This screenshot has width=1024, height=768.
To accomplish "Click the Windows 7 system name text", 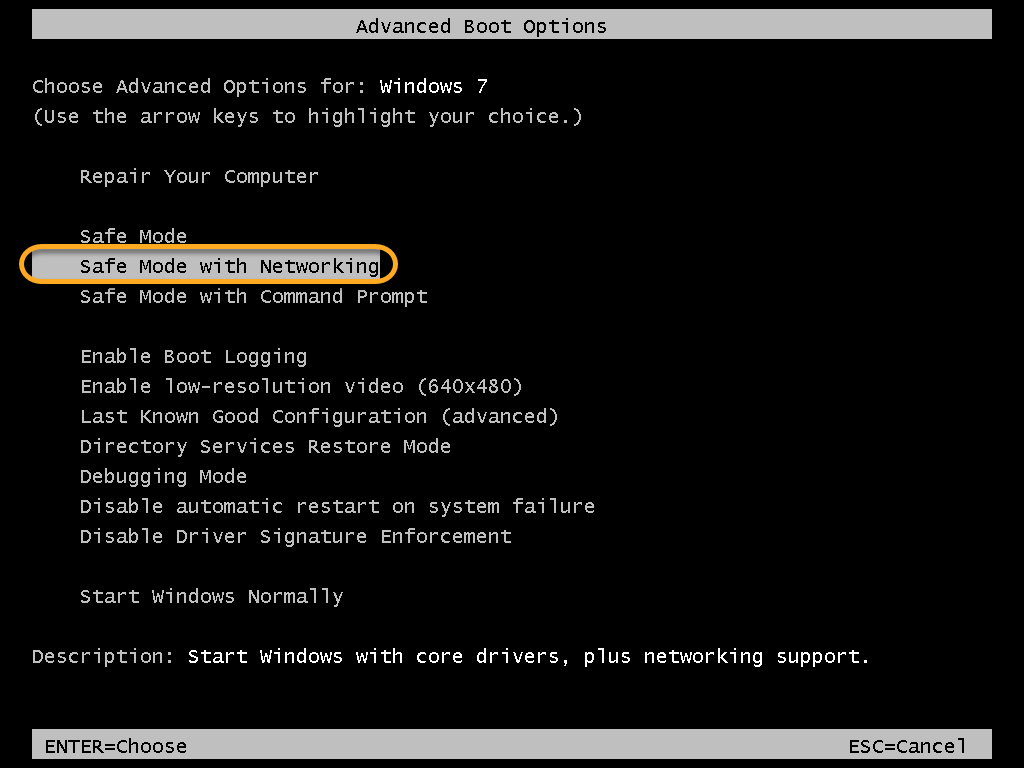I will [434, 86].
